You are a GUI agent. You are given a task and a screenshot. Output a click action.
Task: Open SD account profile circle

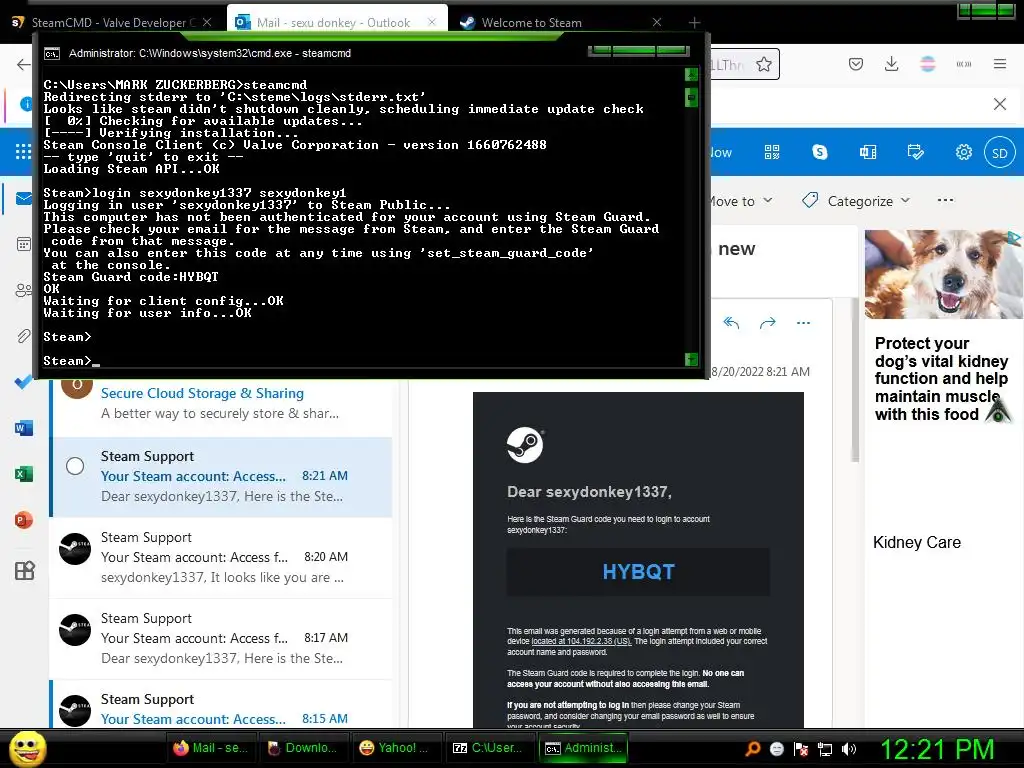click(1000, 153)
